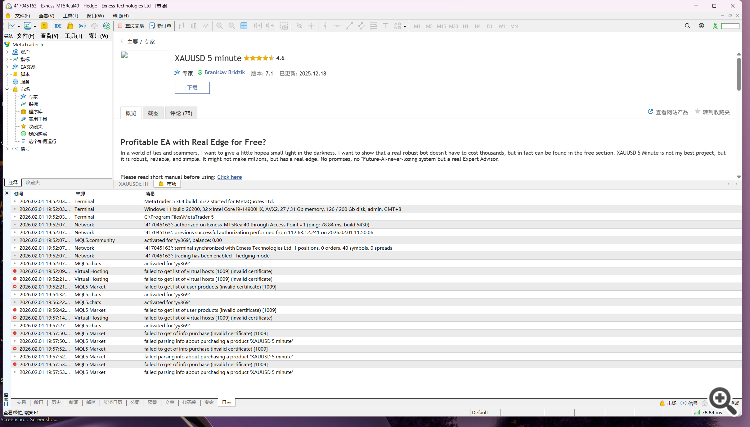Toggle the chart shift icon
Viewport: 750px width, 427px height.
pos(270,26)
